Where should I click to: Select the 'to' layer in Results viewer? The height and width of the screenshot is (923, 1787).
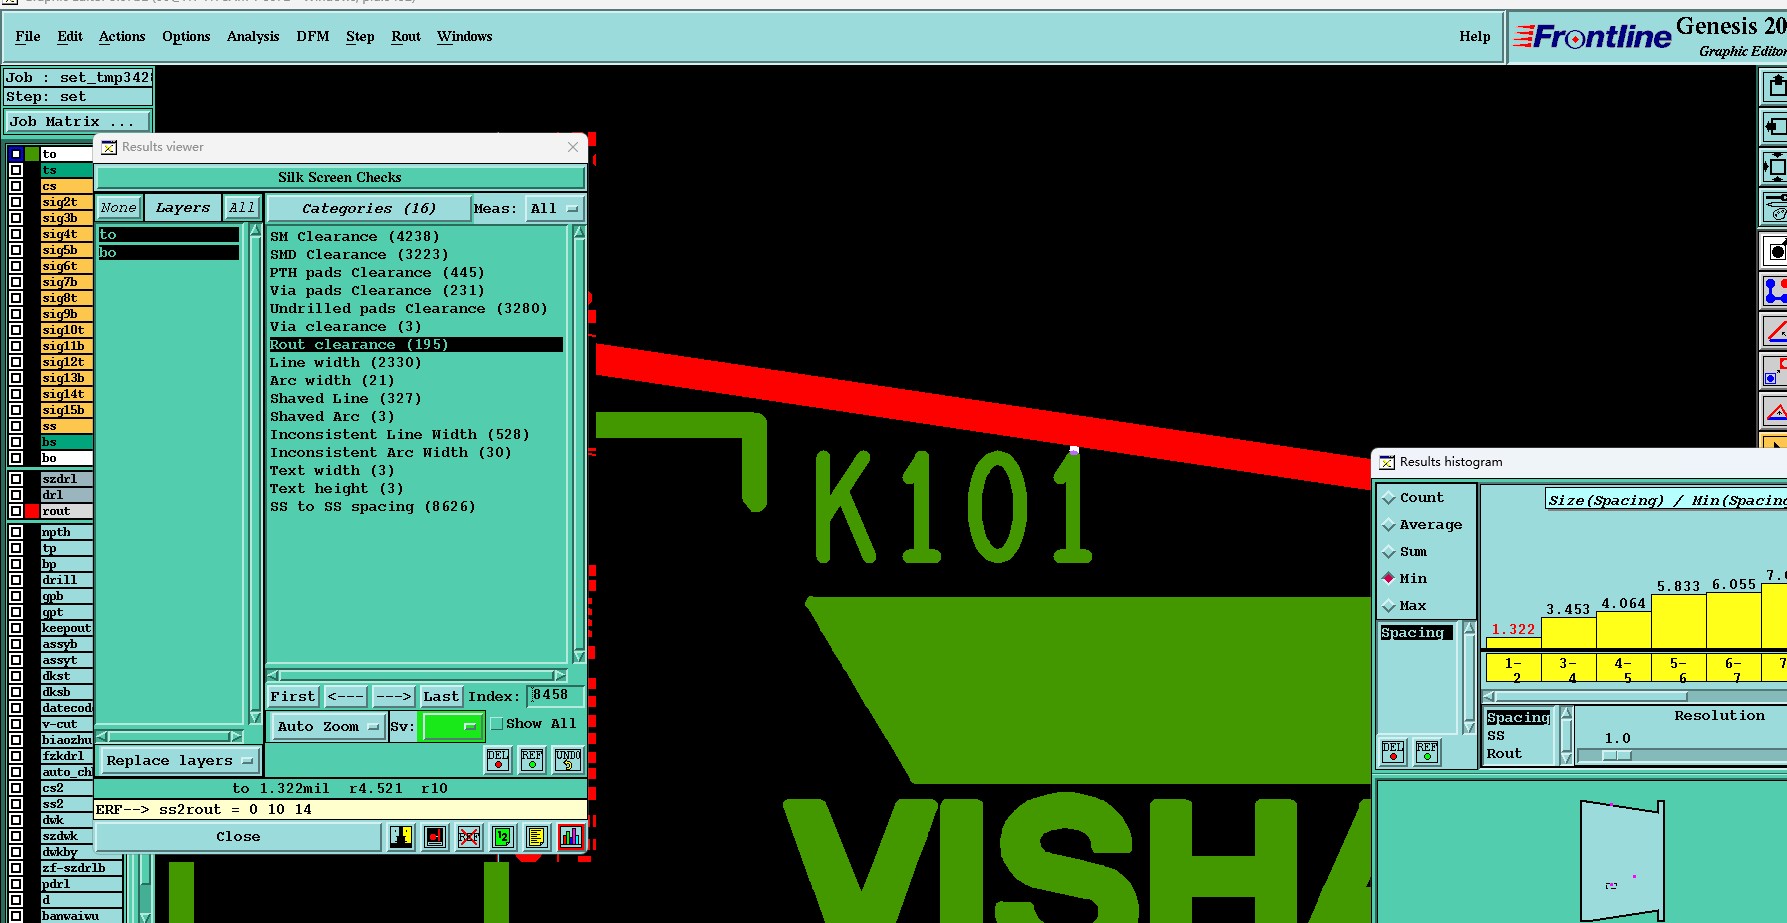click(169, 235)
